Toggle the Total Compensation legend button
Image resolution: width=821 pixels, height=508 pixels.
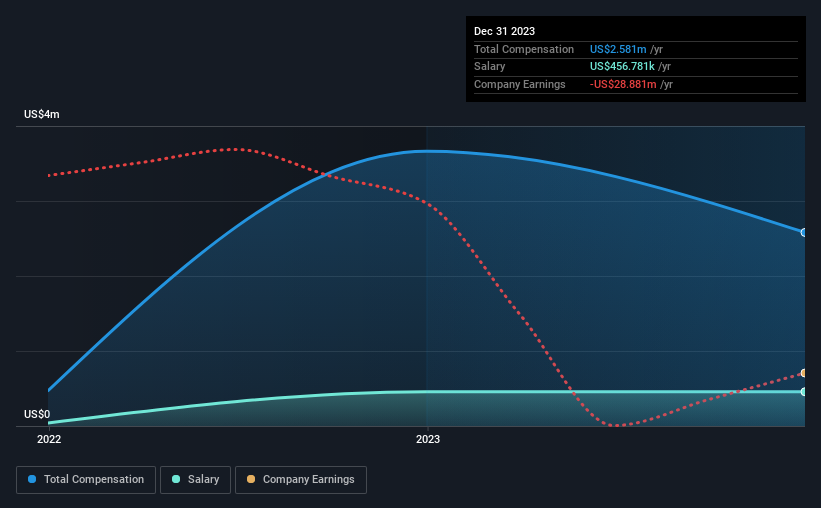[x=86, y=480]
